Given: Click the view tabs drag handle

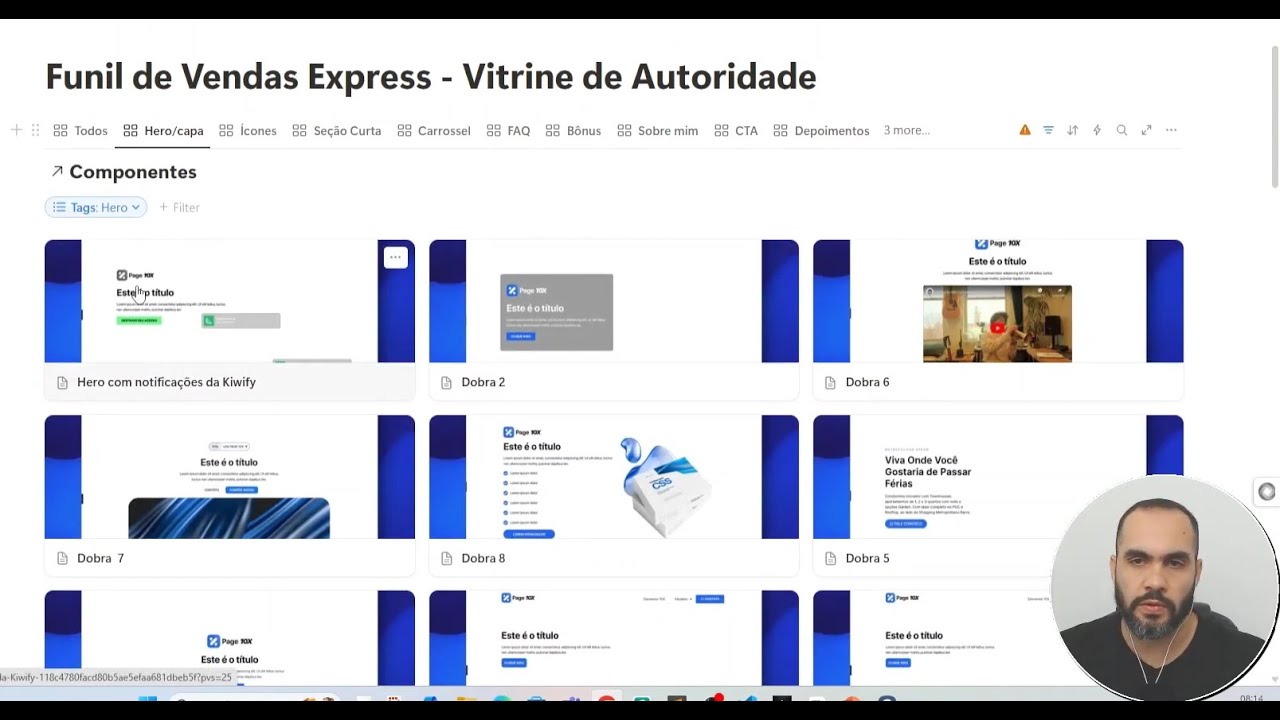Looking at the screenshot, I should point(35,130).
